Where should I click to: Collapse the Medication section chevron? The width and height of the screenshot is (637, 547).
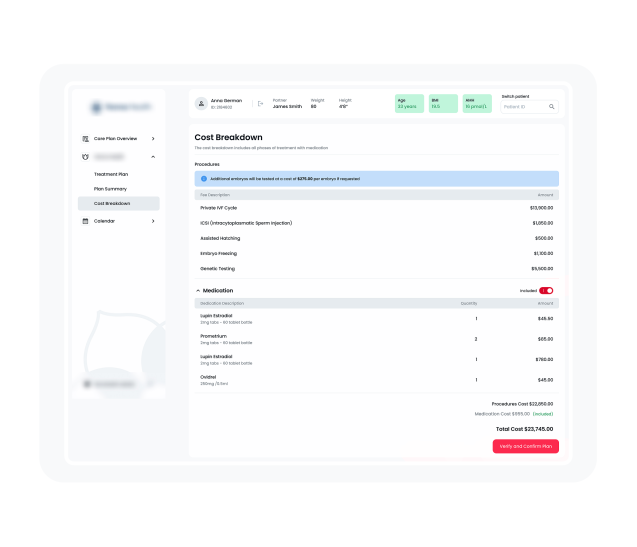(198, 290)
